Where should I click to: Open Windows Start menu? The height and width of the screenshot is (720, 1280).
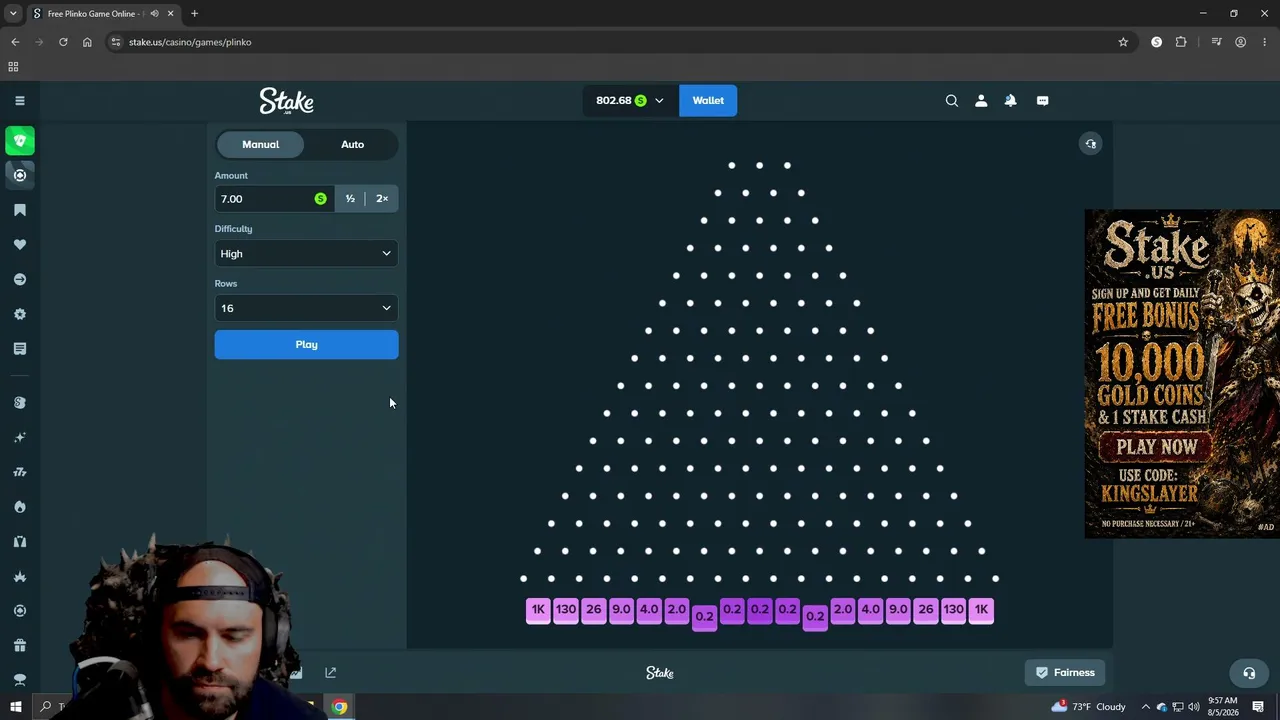[15, 707]
